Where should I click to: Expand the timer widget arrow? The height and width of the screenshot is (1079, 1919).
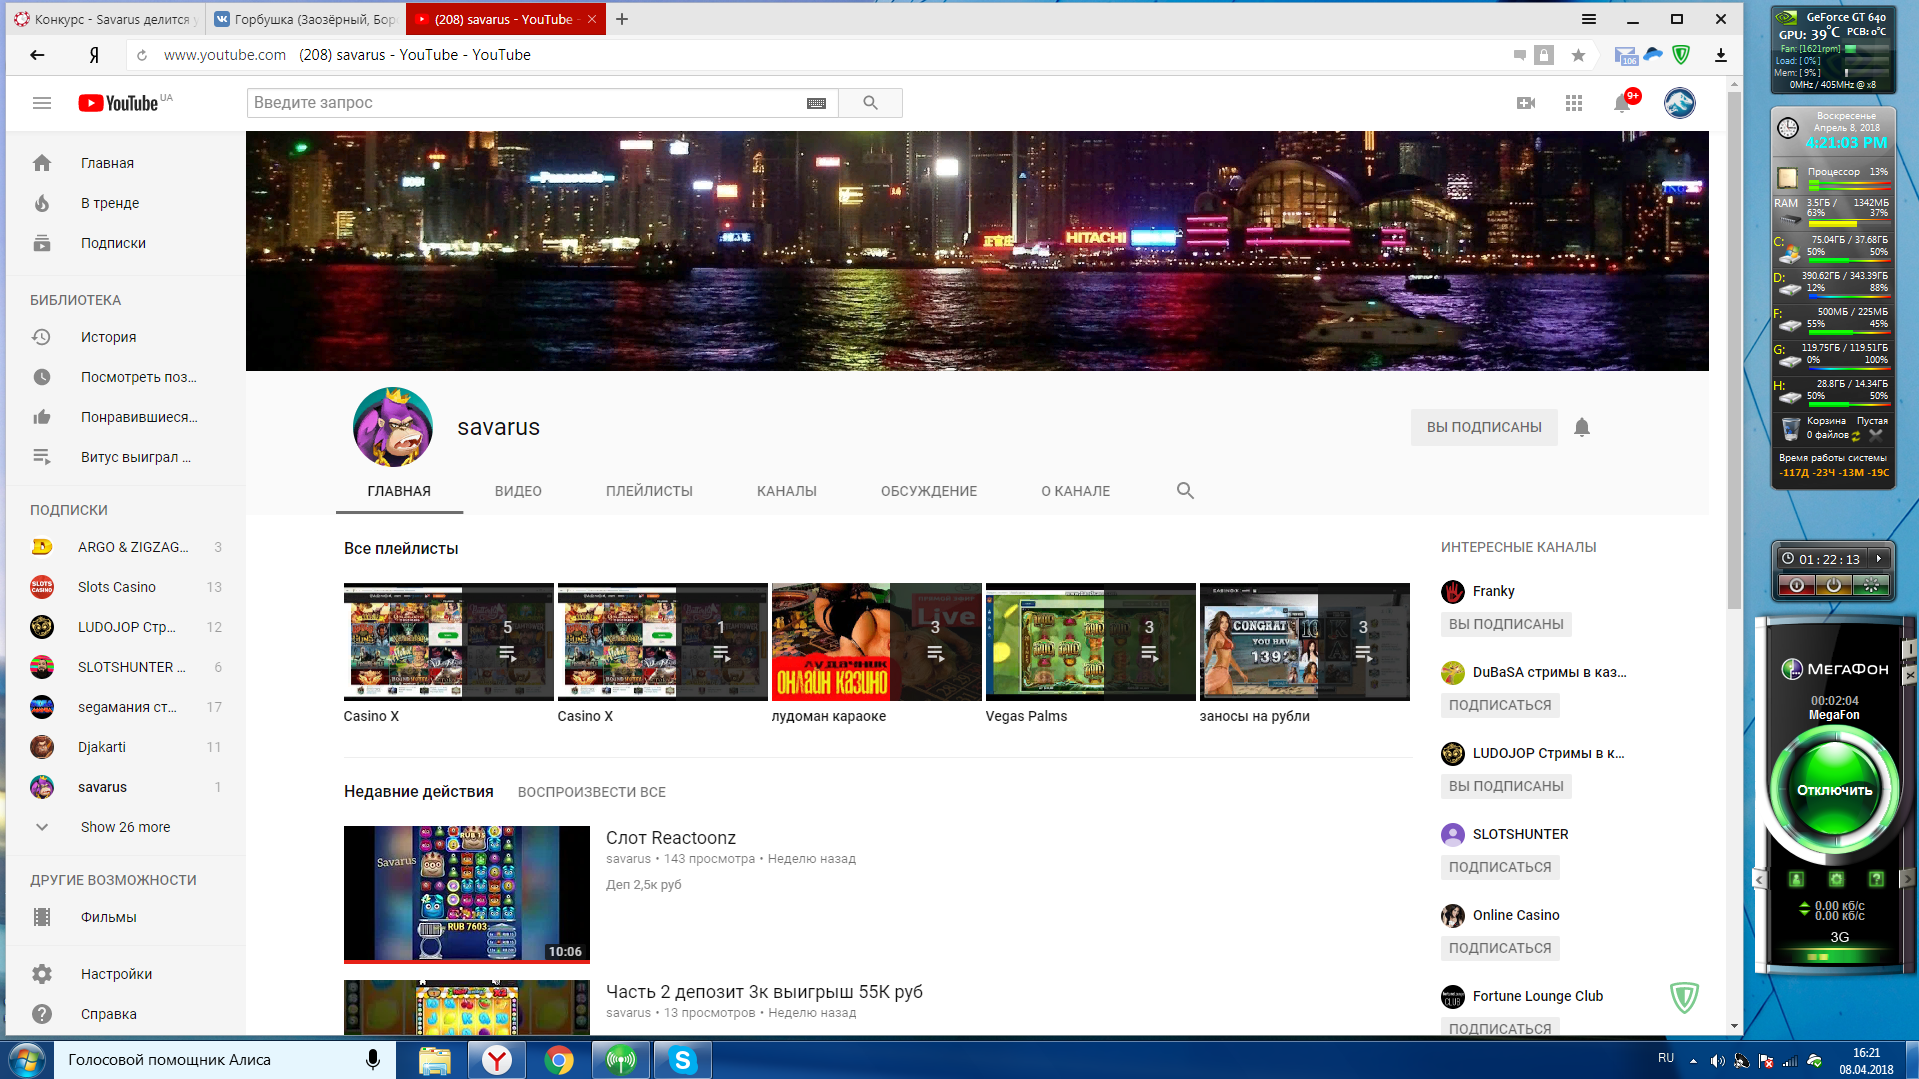[x=1879, y=559]
